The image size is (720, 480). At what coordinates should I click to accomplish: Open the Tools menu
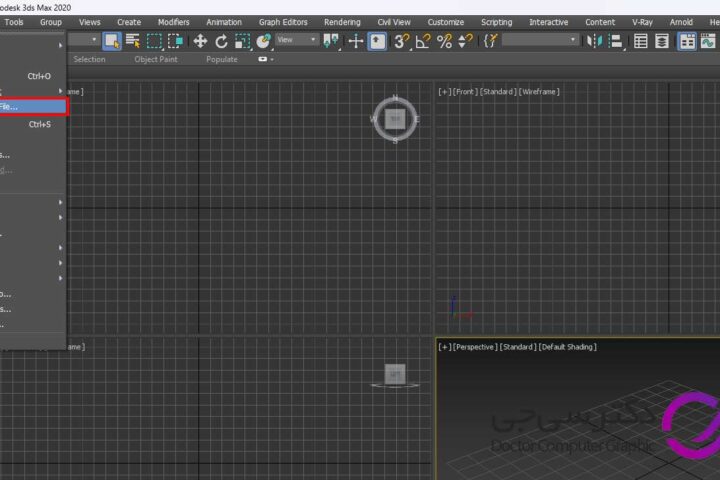(x=14, y=22)
